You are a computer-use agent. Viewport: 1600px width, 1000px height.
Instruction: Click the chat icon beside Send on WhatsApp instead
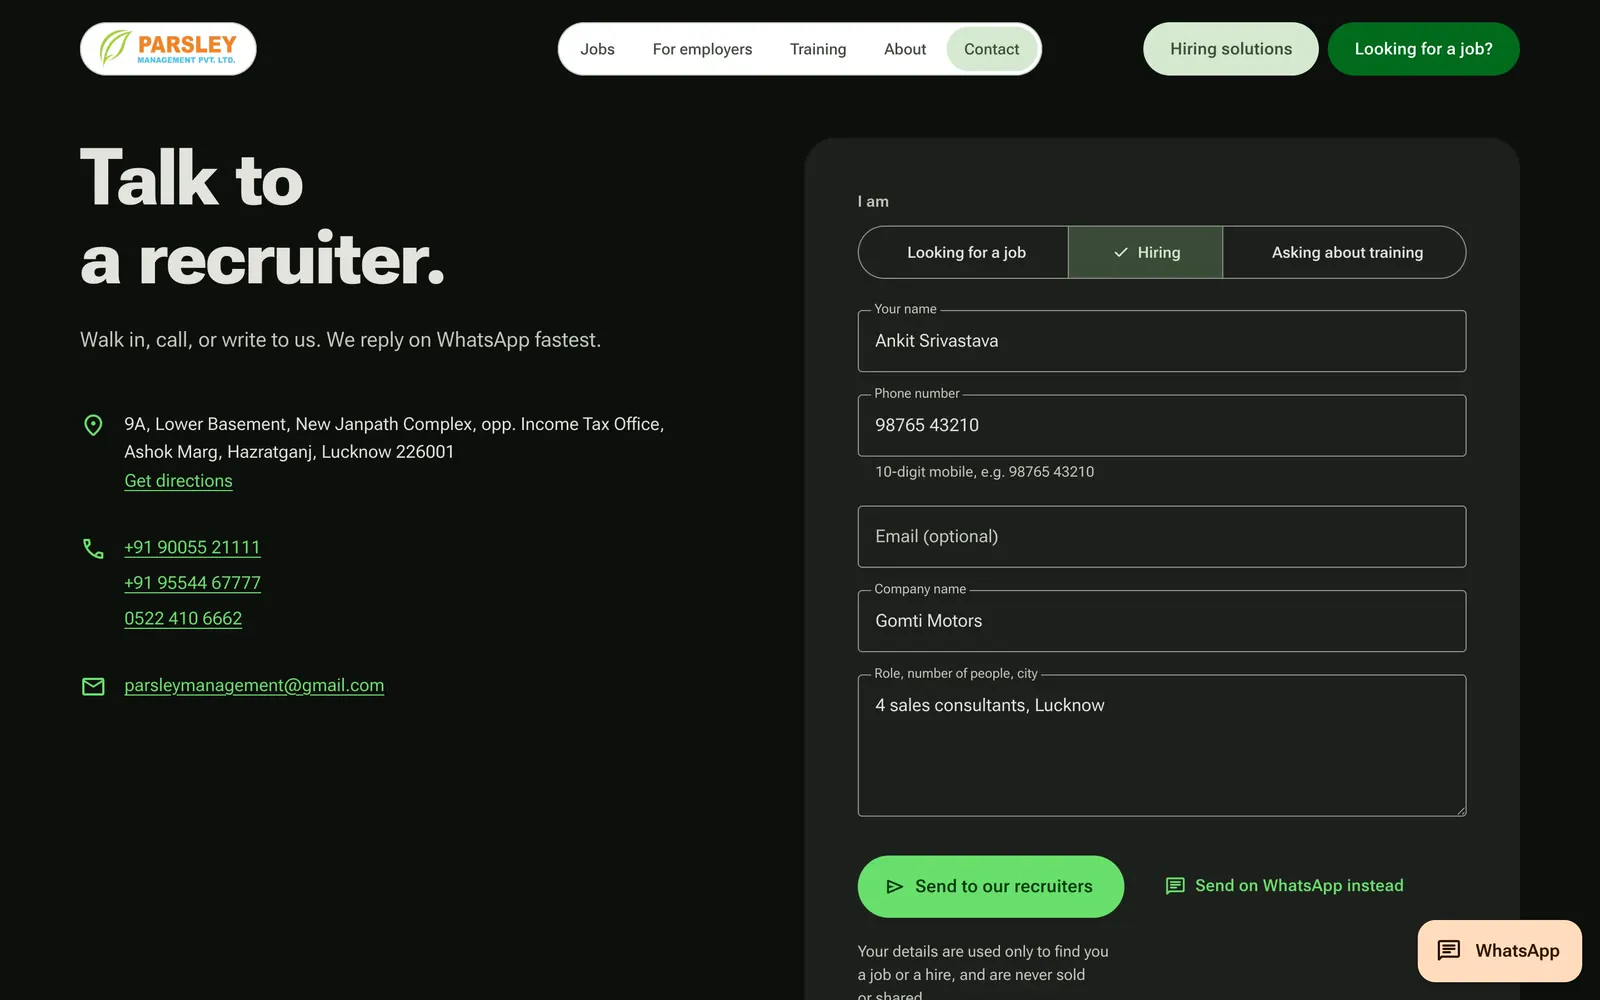(1175, 886)
